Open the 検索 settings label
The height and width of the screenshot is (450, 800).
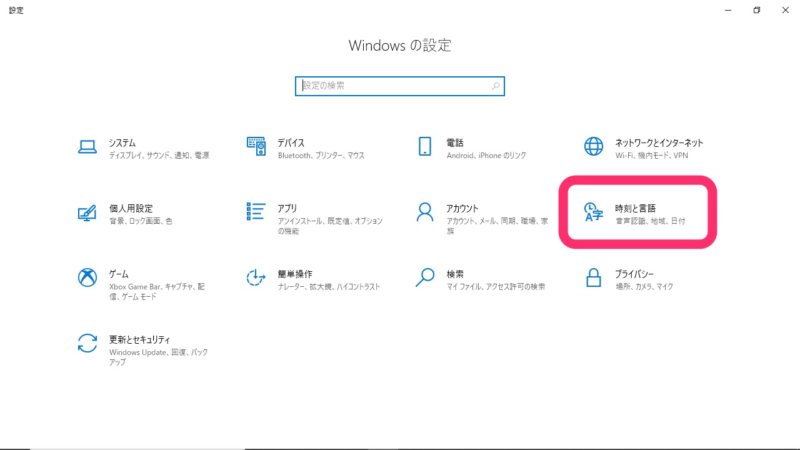(x=455, y=274)
